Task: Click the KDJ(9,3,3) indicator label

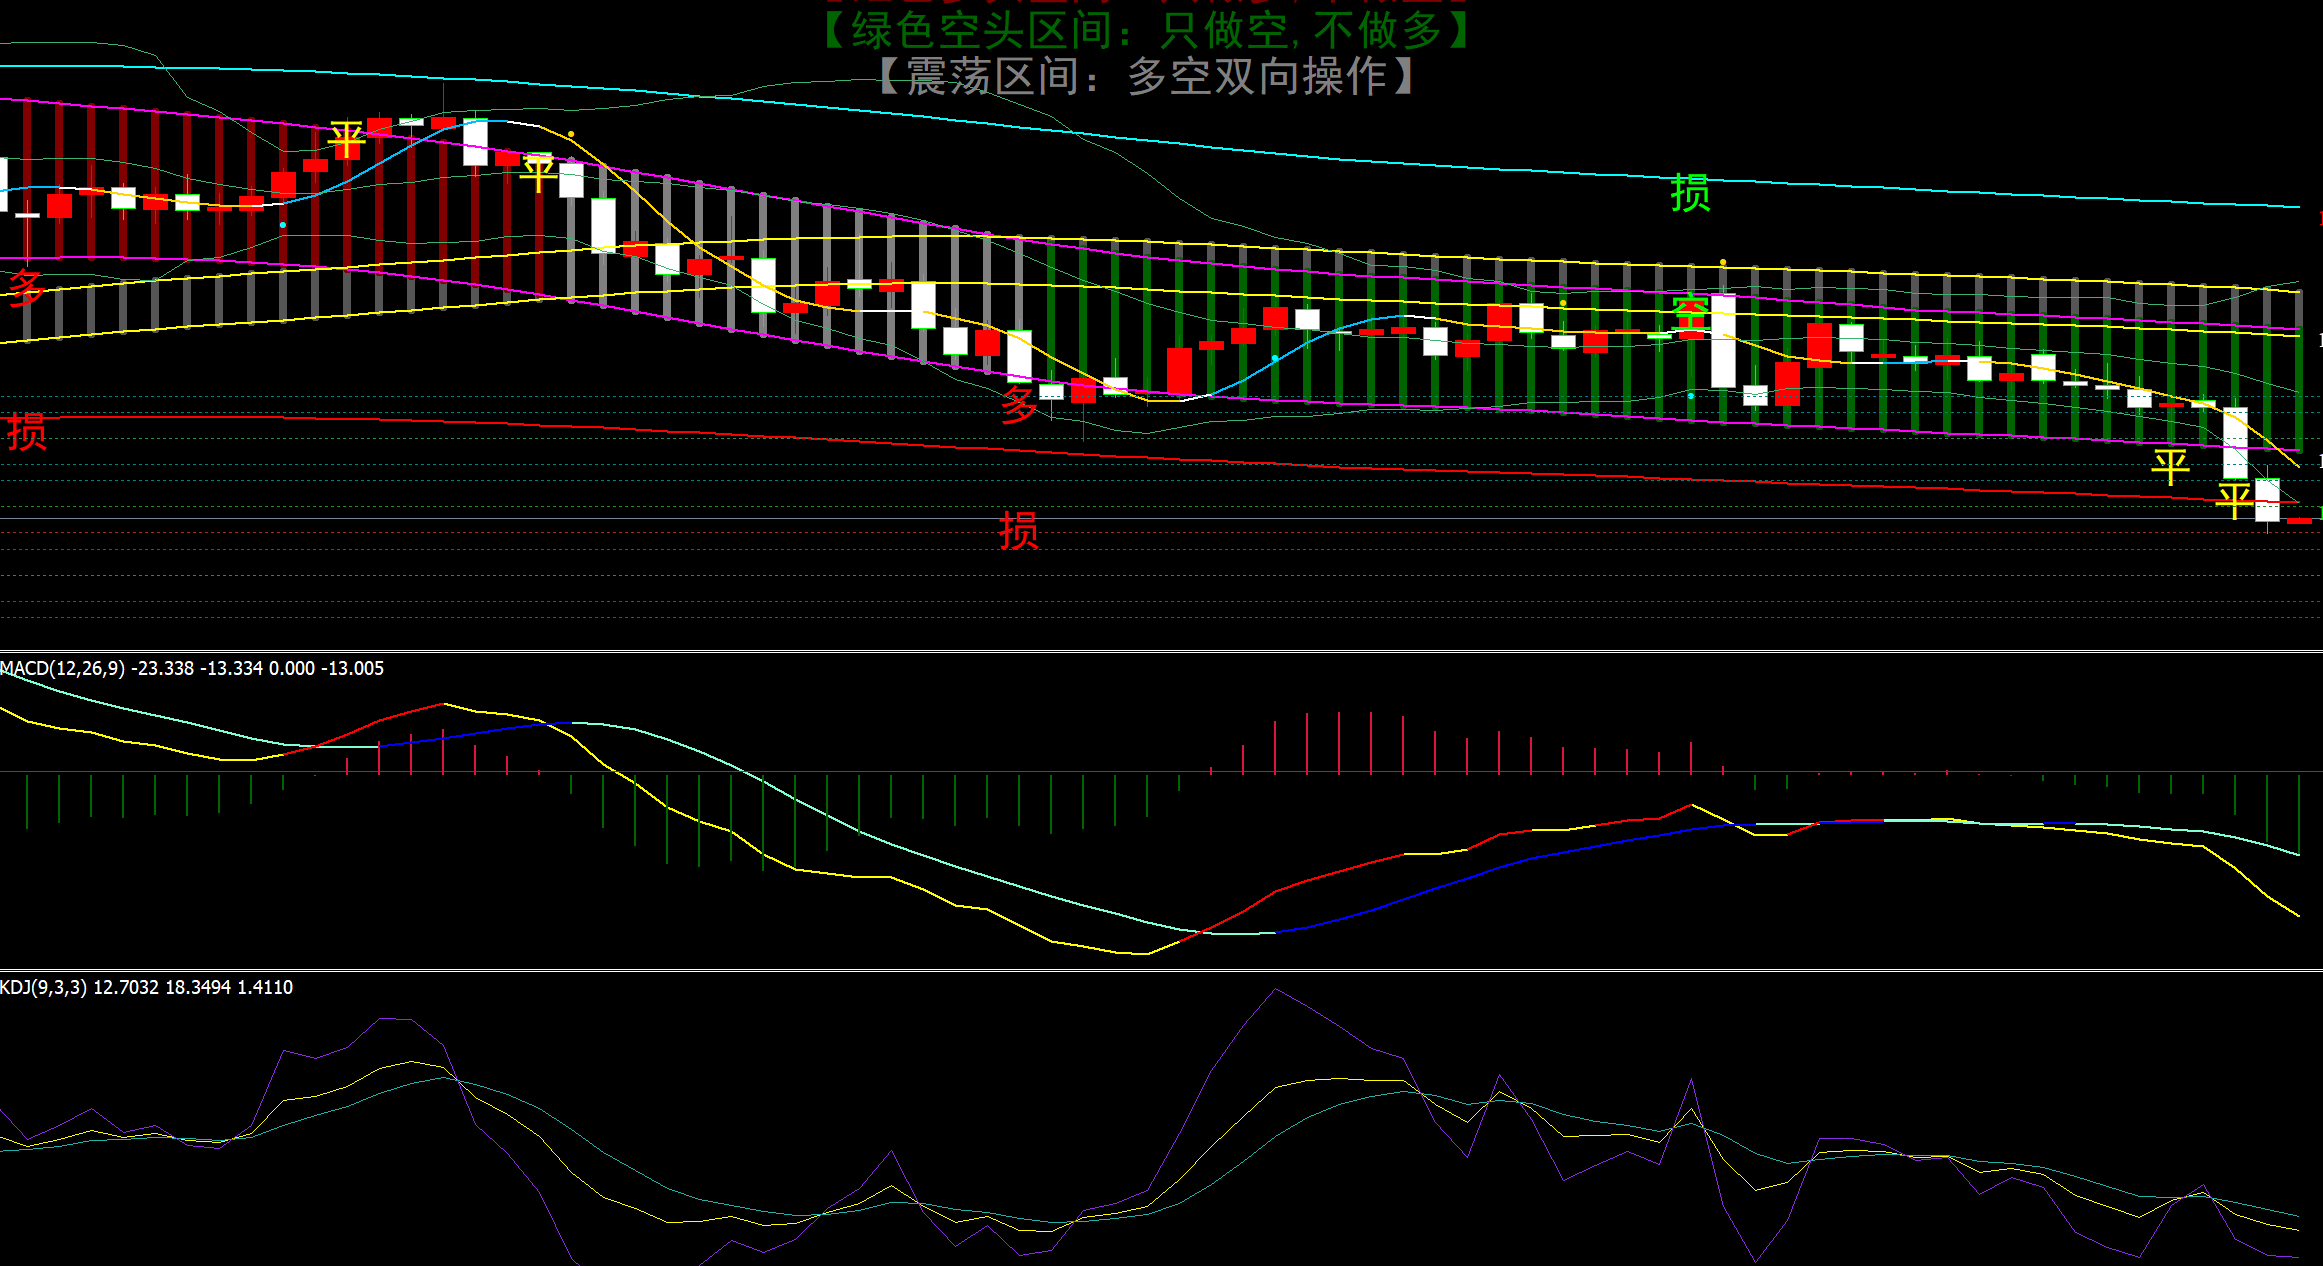Action: point(43,987)
